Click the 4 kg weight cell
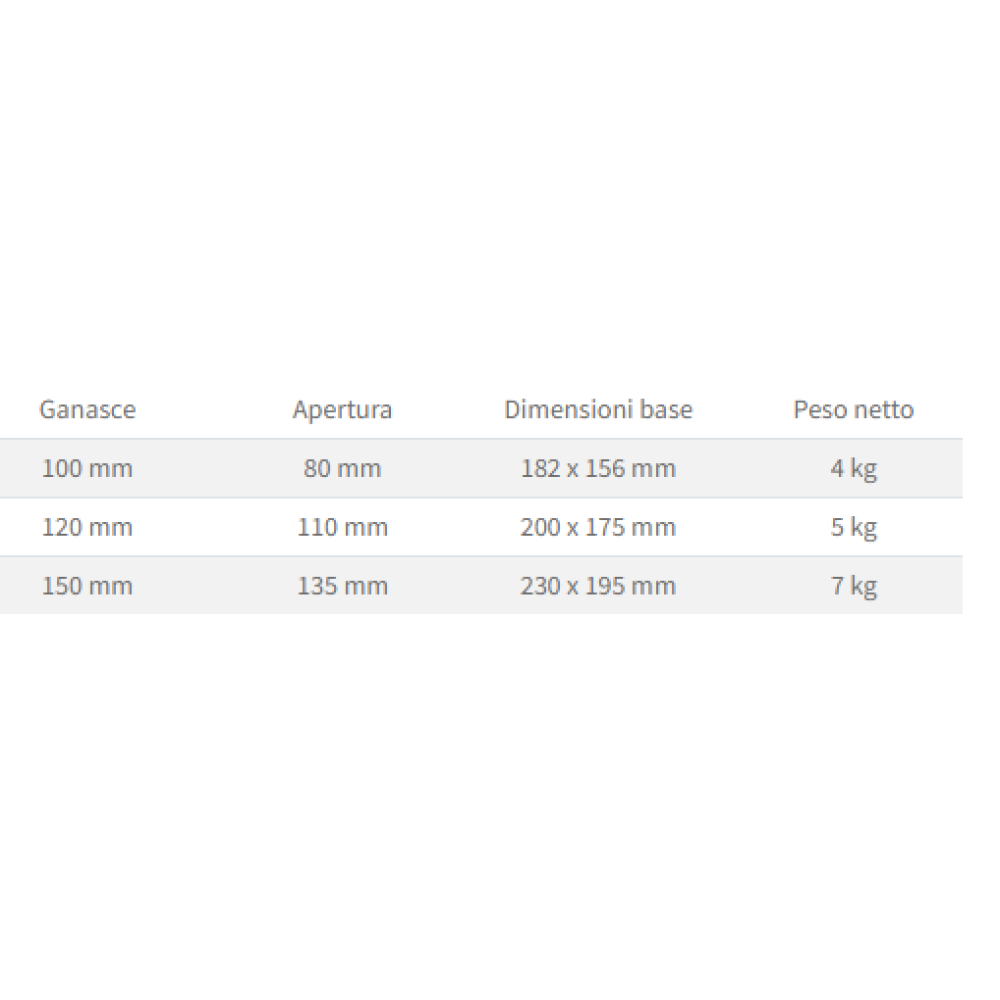 (x=853, y=468)
